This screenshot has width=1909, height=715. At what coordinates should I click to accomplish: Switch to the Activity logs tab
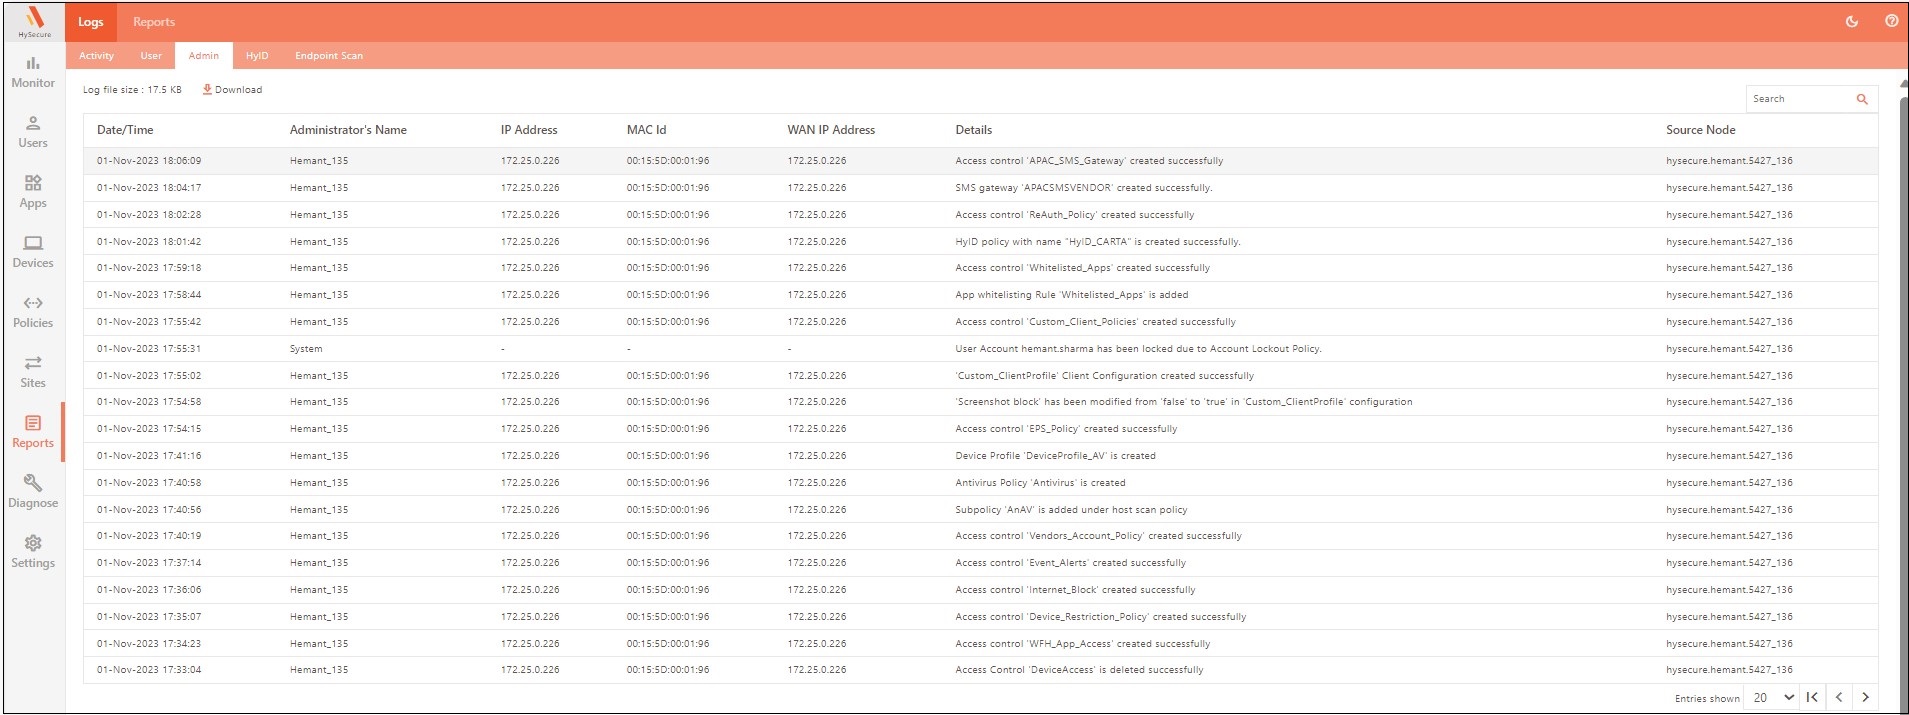coord(96,56)
